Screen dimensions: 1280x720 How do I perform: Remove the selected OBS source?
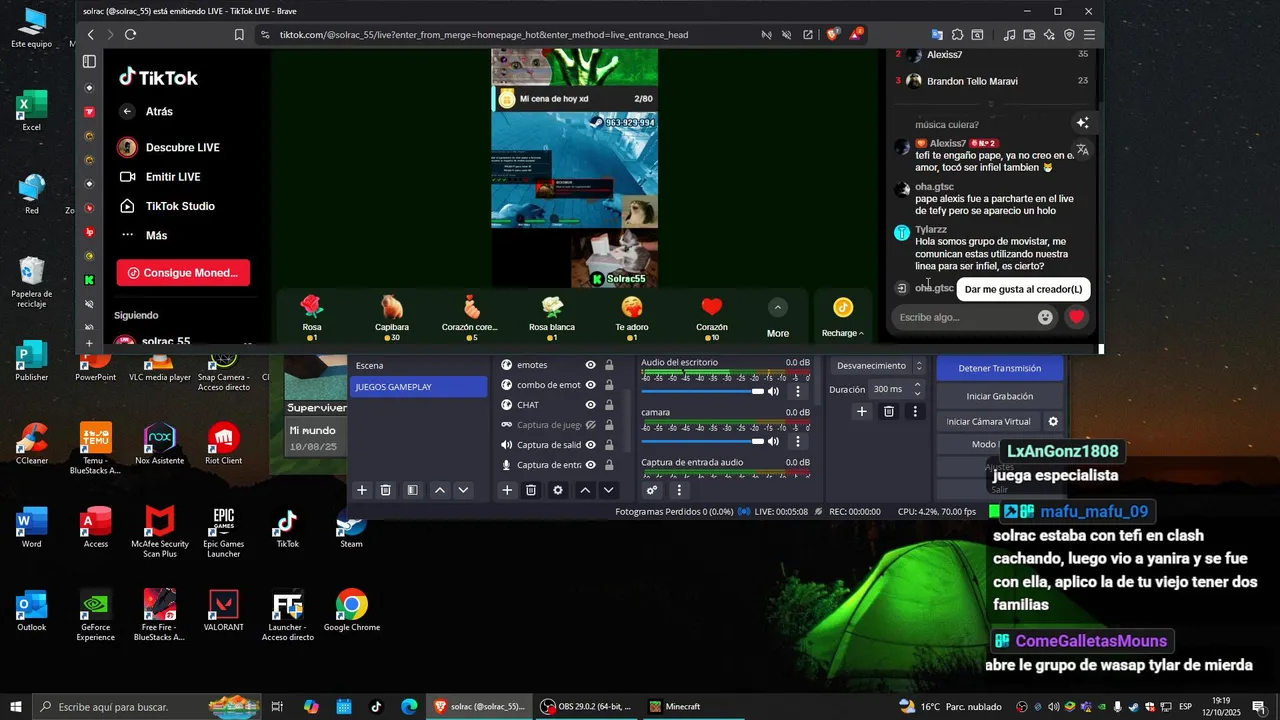coord(531,490)
